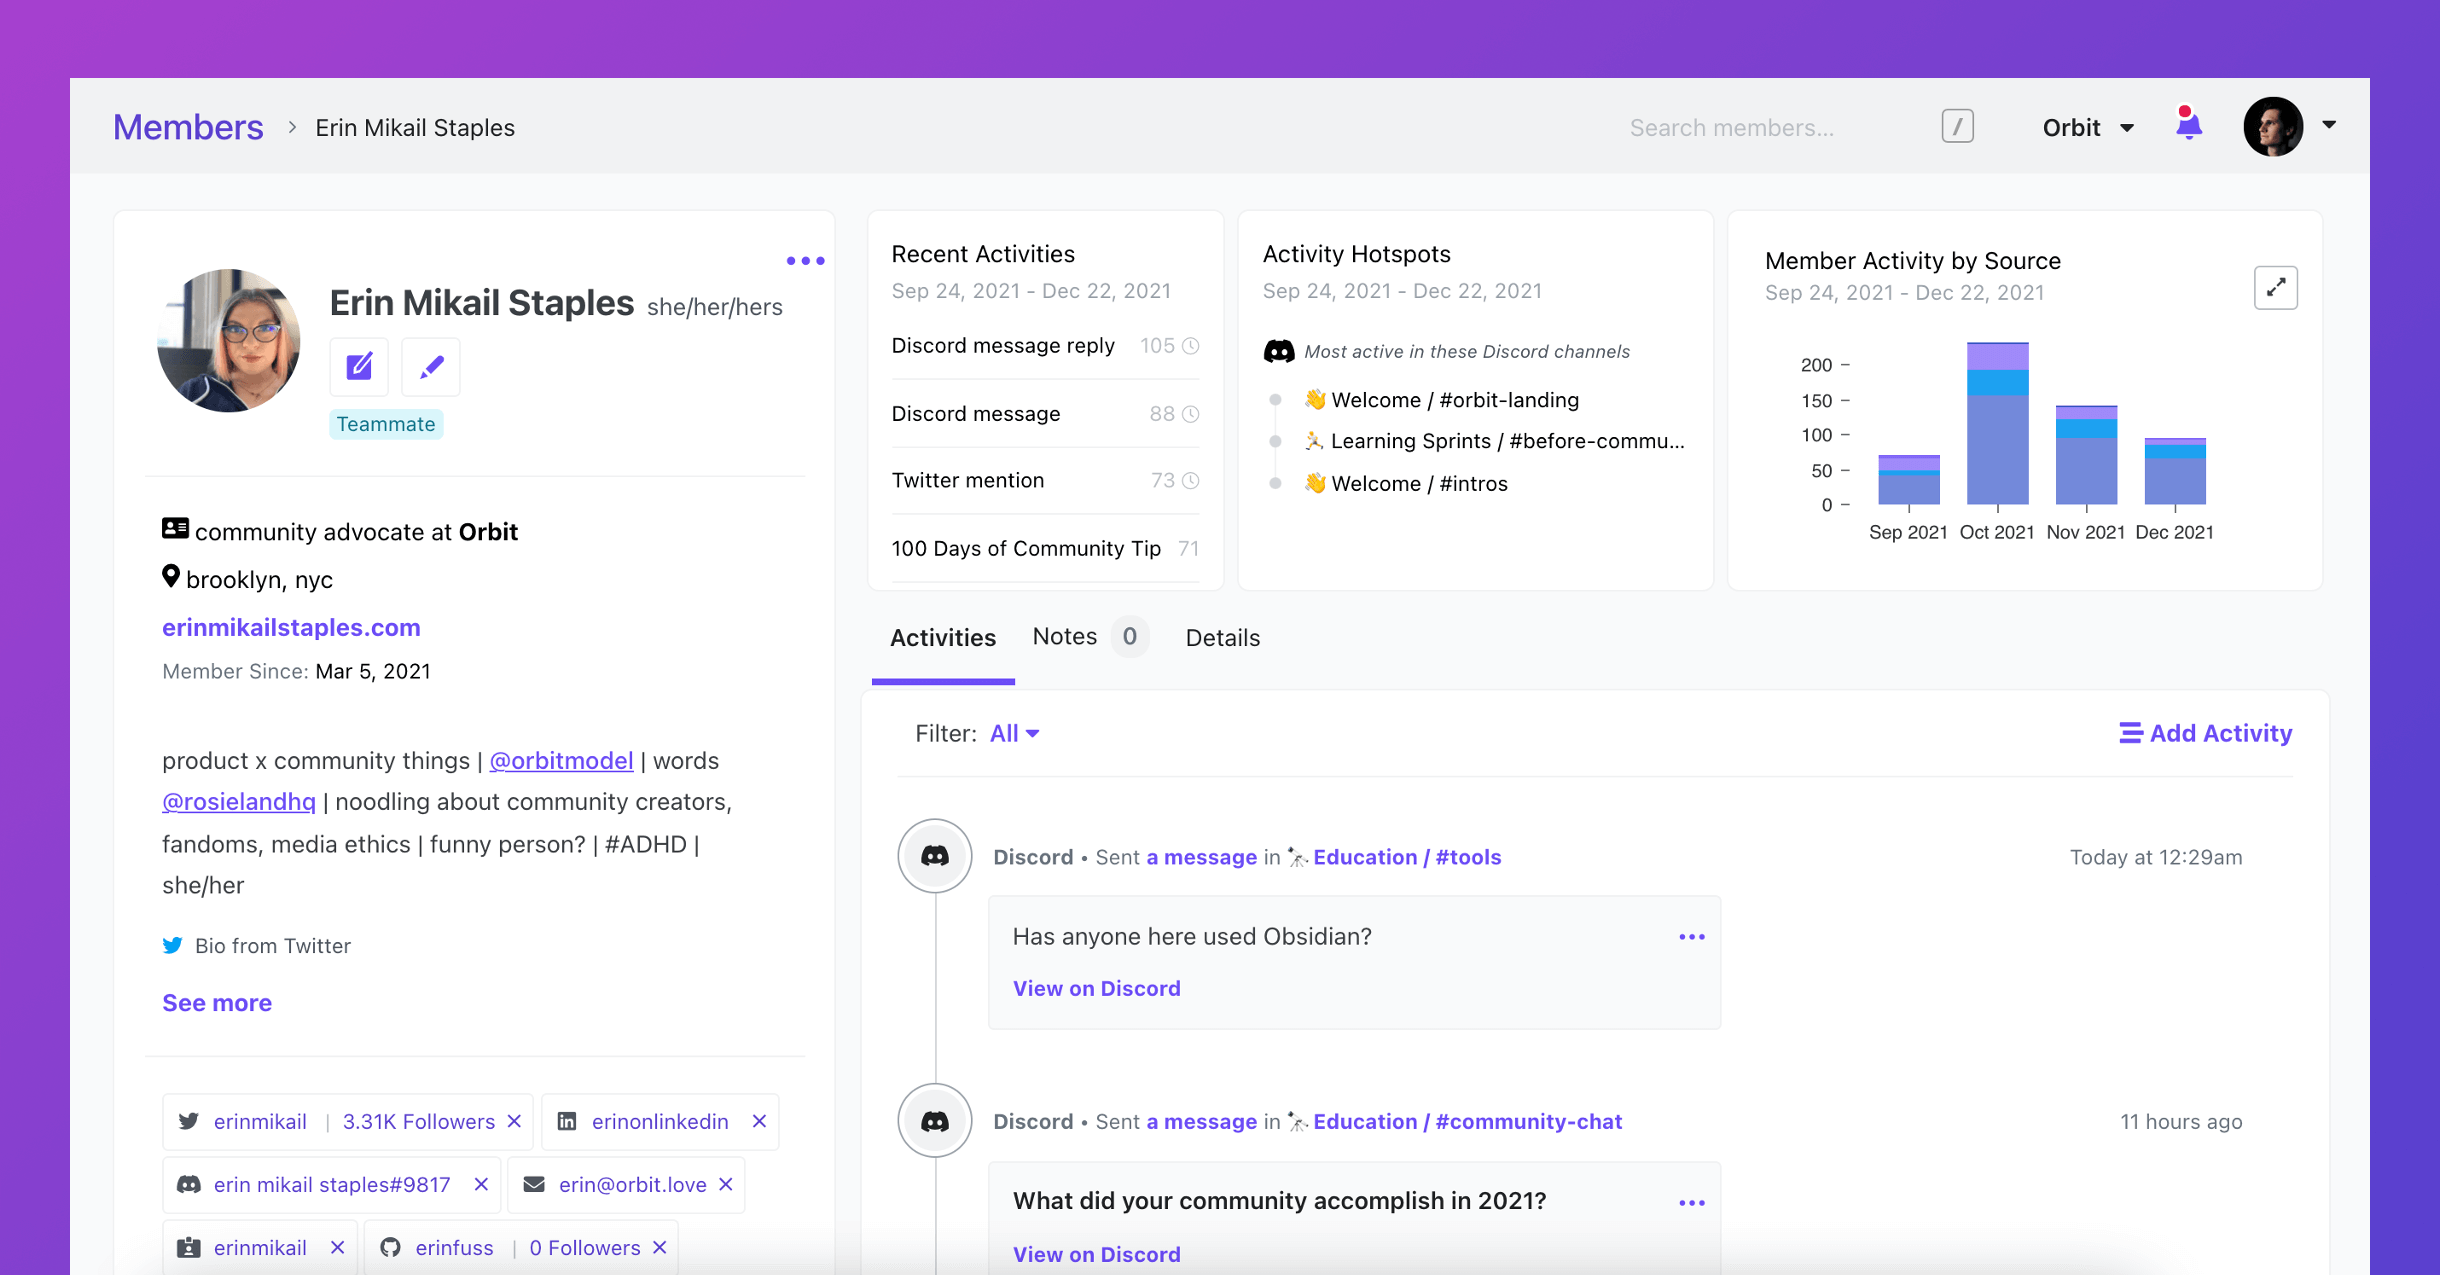The width and height of the screenshot is (2440, 1275).
Task: Expand the Member Activity chart
Action: tap(2275, 288)
